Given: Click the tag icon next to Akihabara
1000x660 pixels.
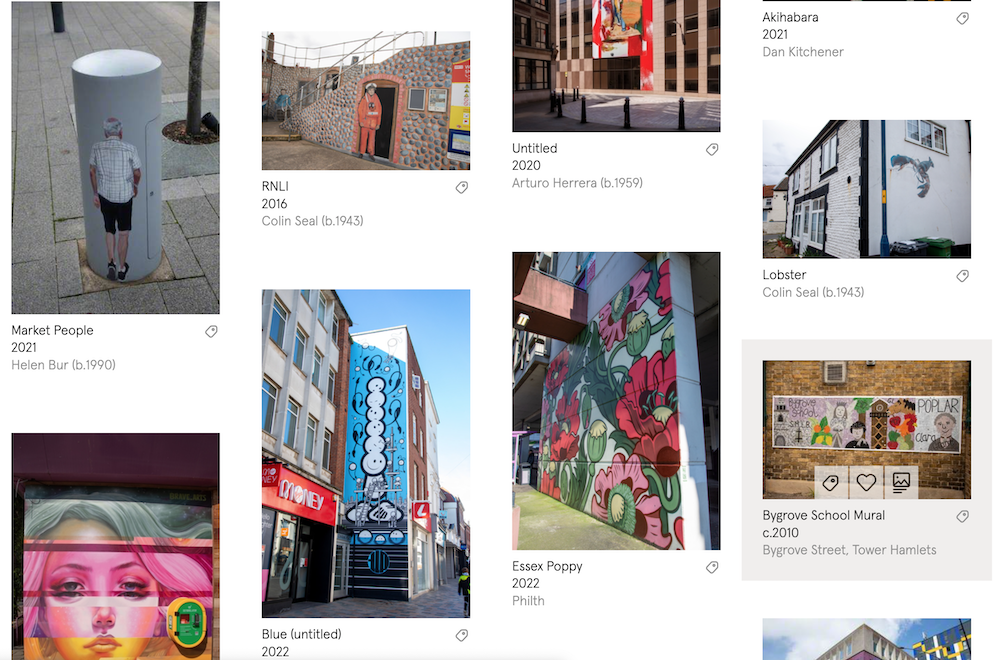Looking at the screenshot, I should point(963,18).
